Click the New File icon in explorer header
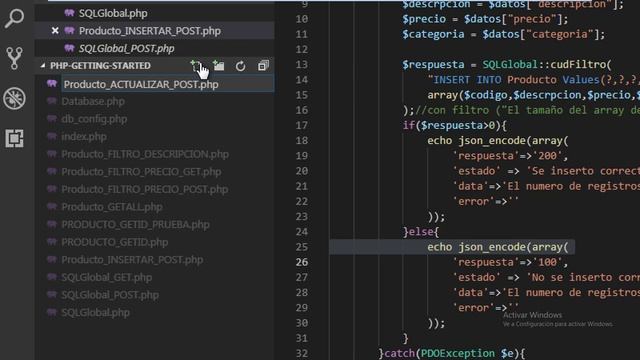Image resolution: width=640 pixels, height=360 pixels. [196, 65]
